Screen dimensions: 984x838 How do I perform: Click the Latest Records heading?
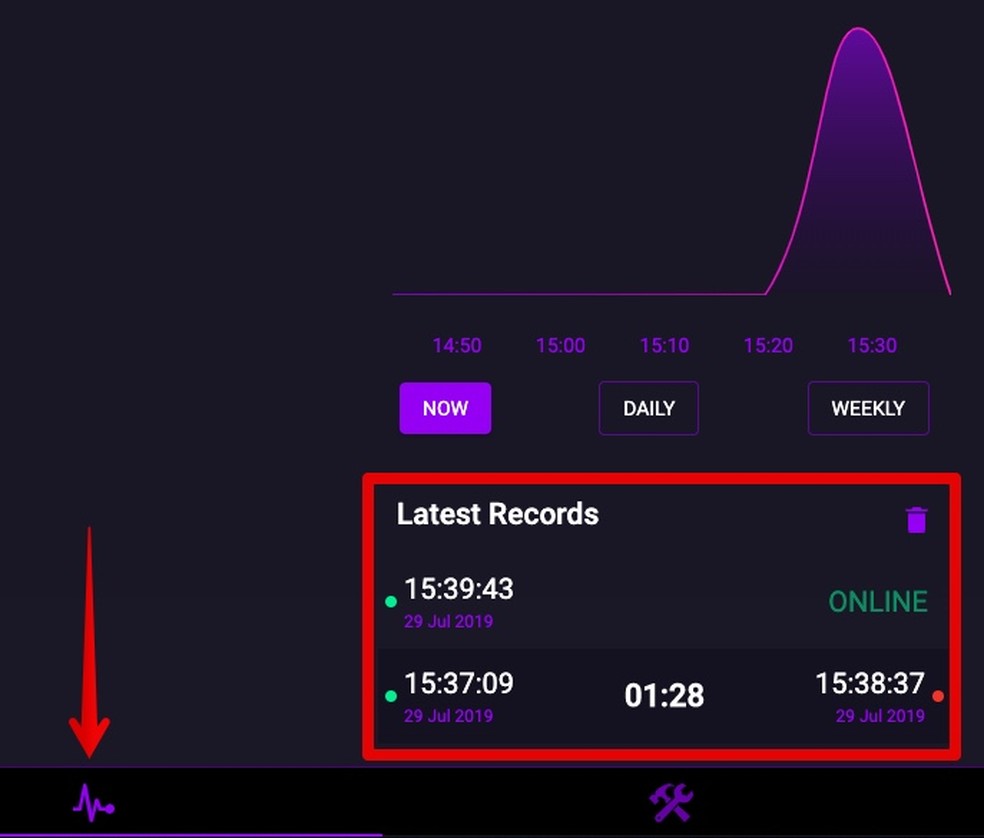click(497, 514)
